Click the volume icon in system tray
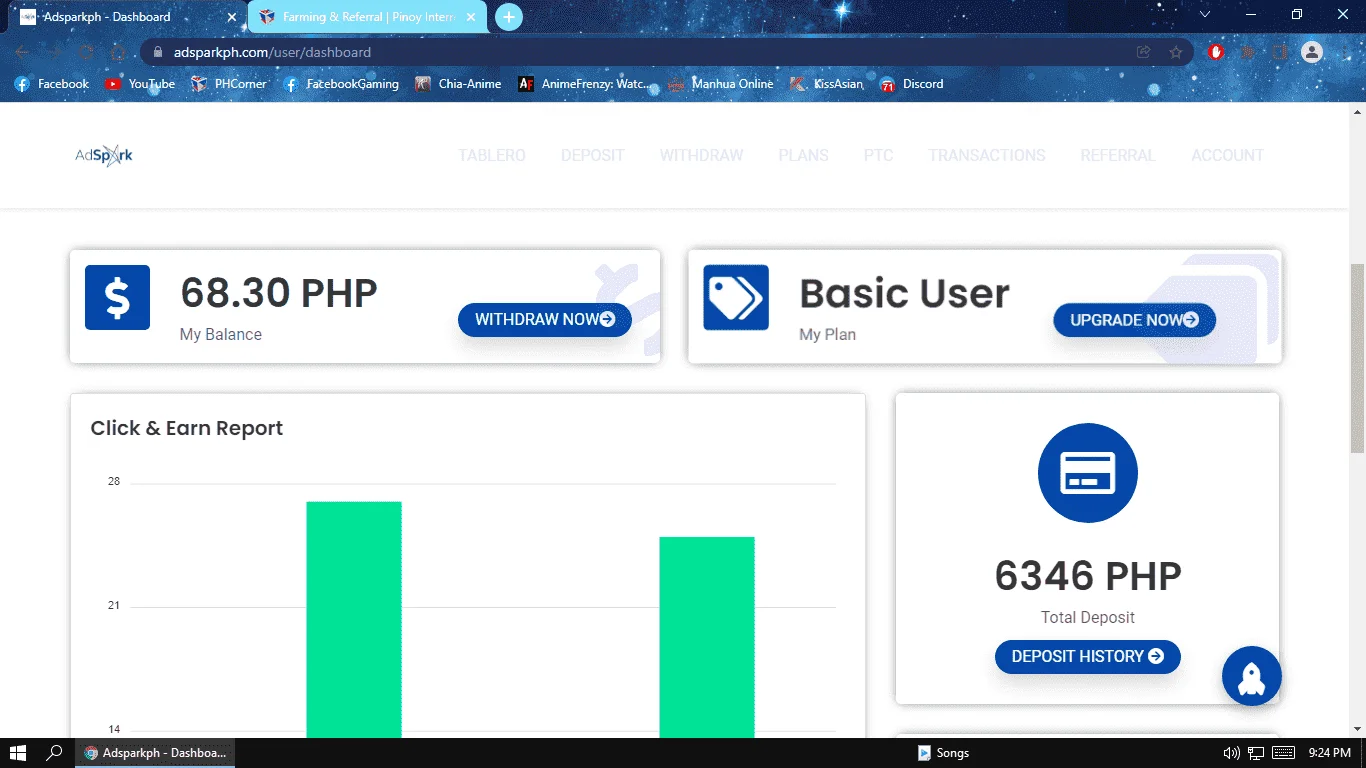Viewport: 1366px width, 768px height. (1231, 753)
